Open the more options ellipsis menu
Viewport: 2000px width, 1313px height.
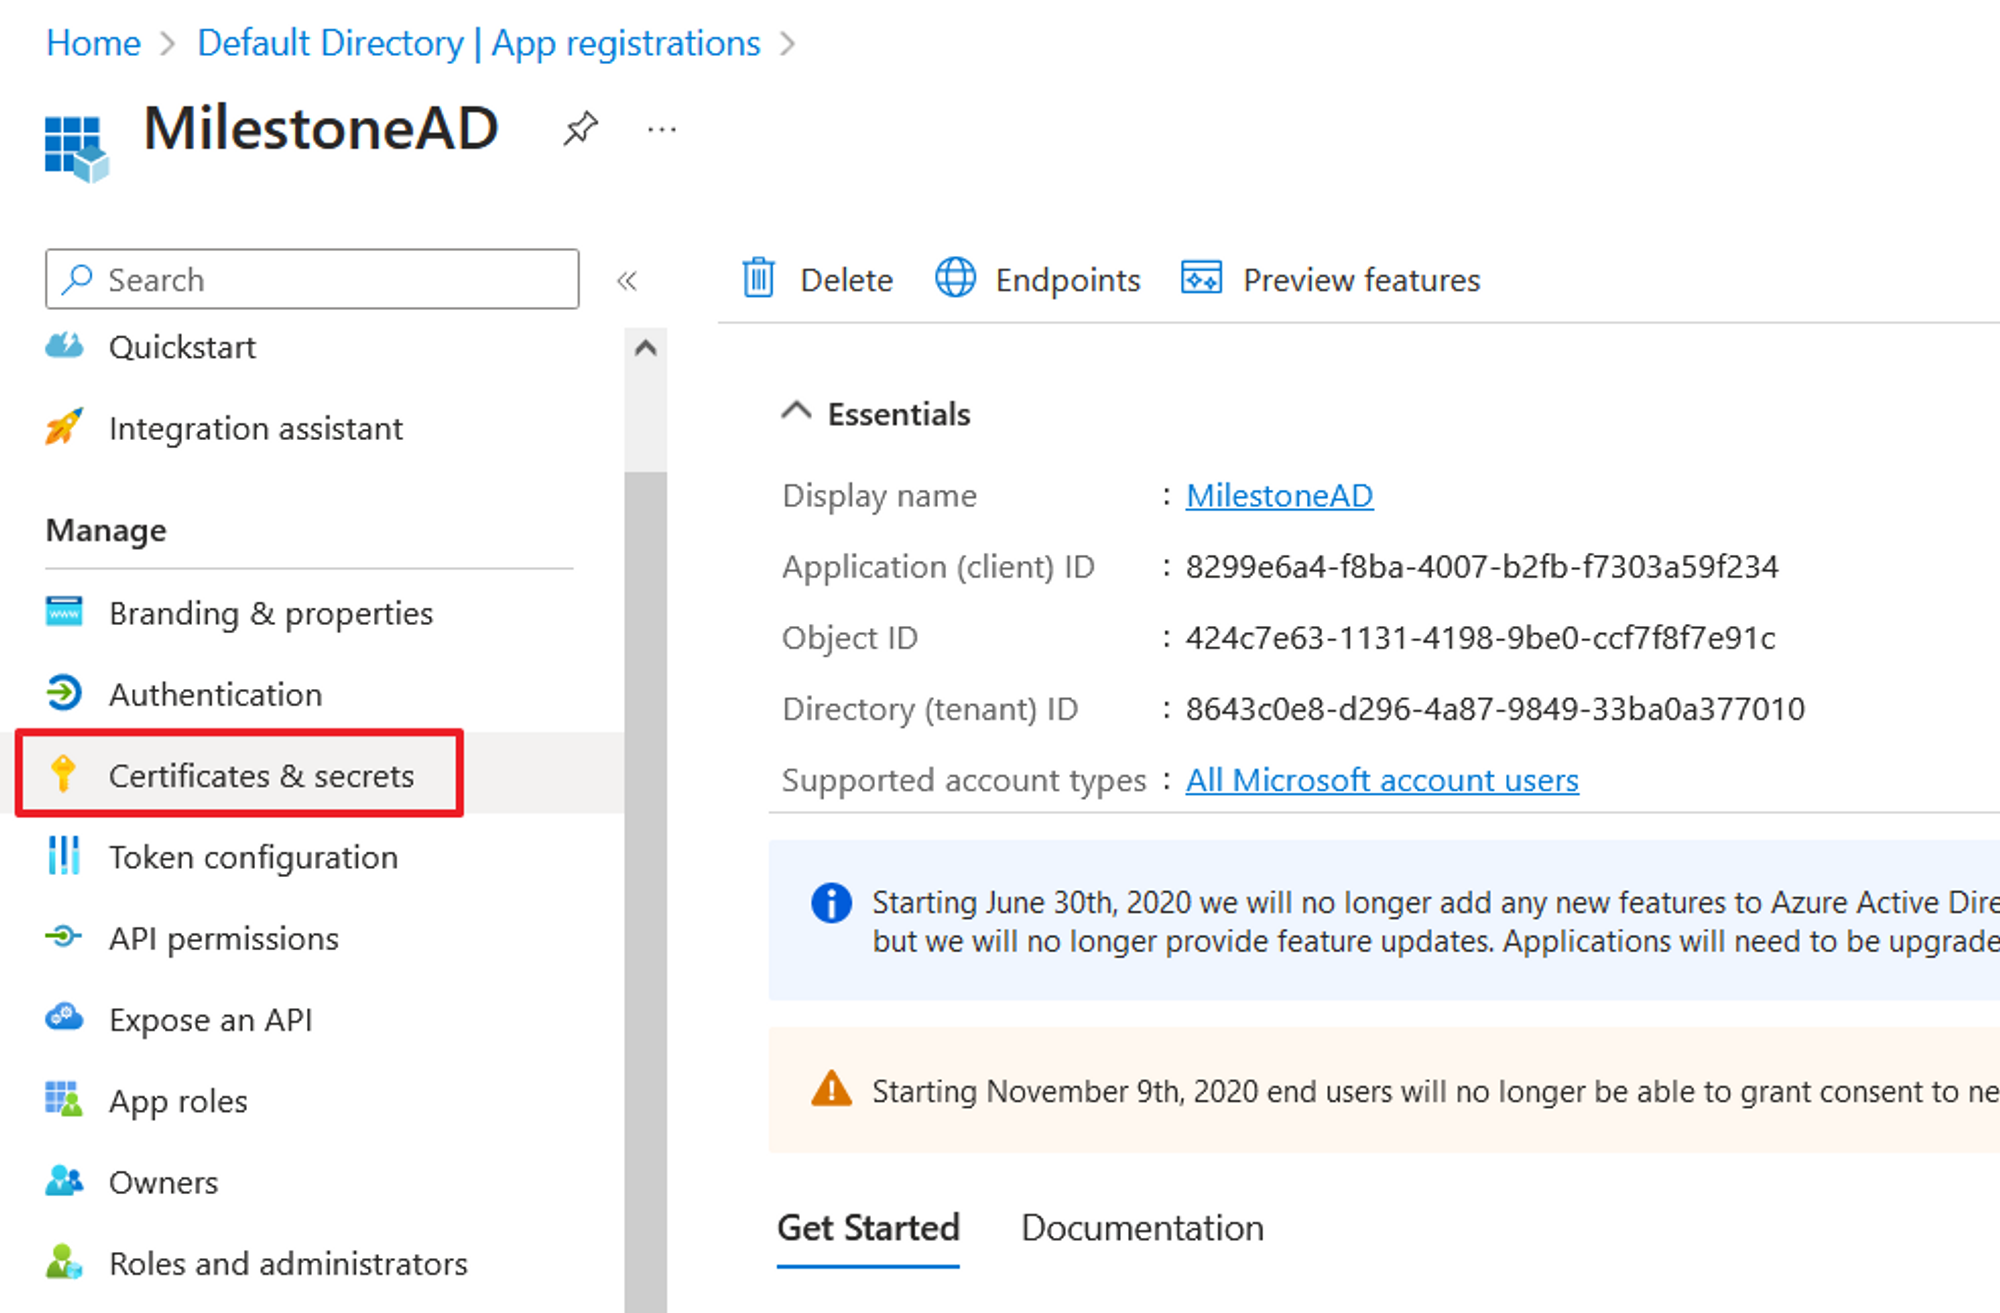tap(661, 128)
